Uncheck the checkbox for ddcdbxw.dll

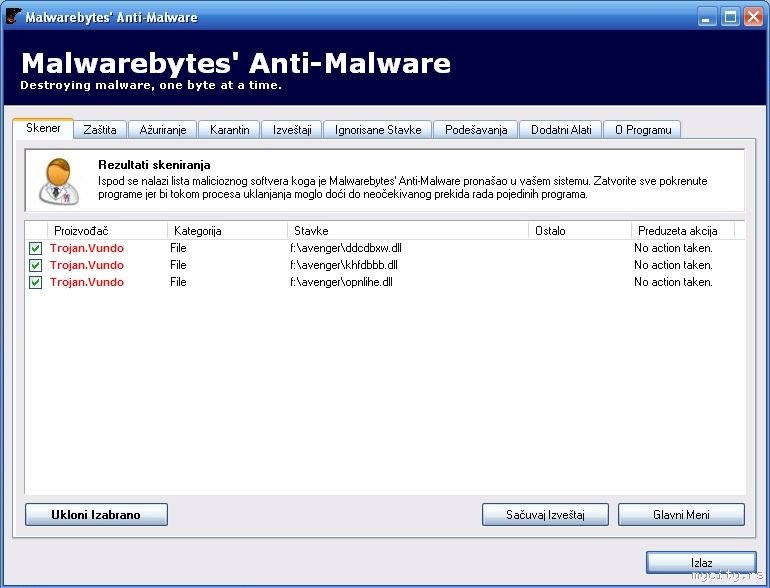35,248
